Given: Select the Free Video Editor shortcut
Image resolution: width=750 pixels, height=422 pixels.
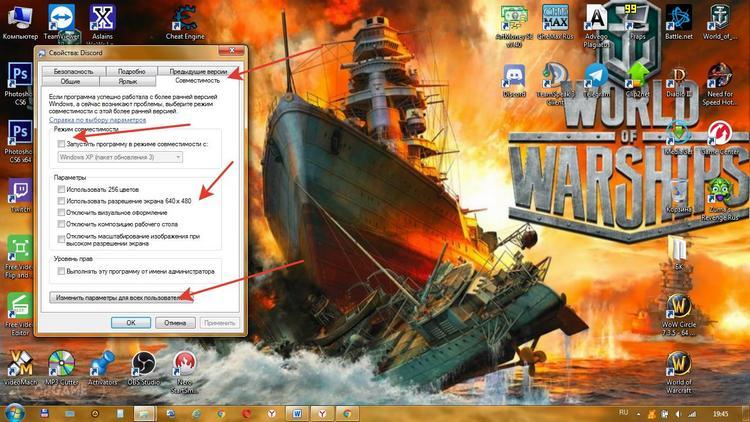Looking at the screenshot, I should tap(19, 314).
